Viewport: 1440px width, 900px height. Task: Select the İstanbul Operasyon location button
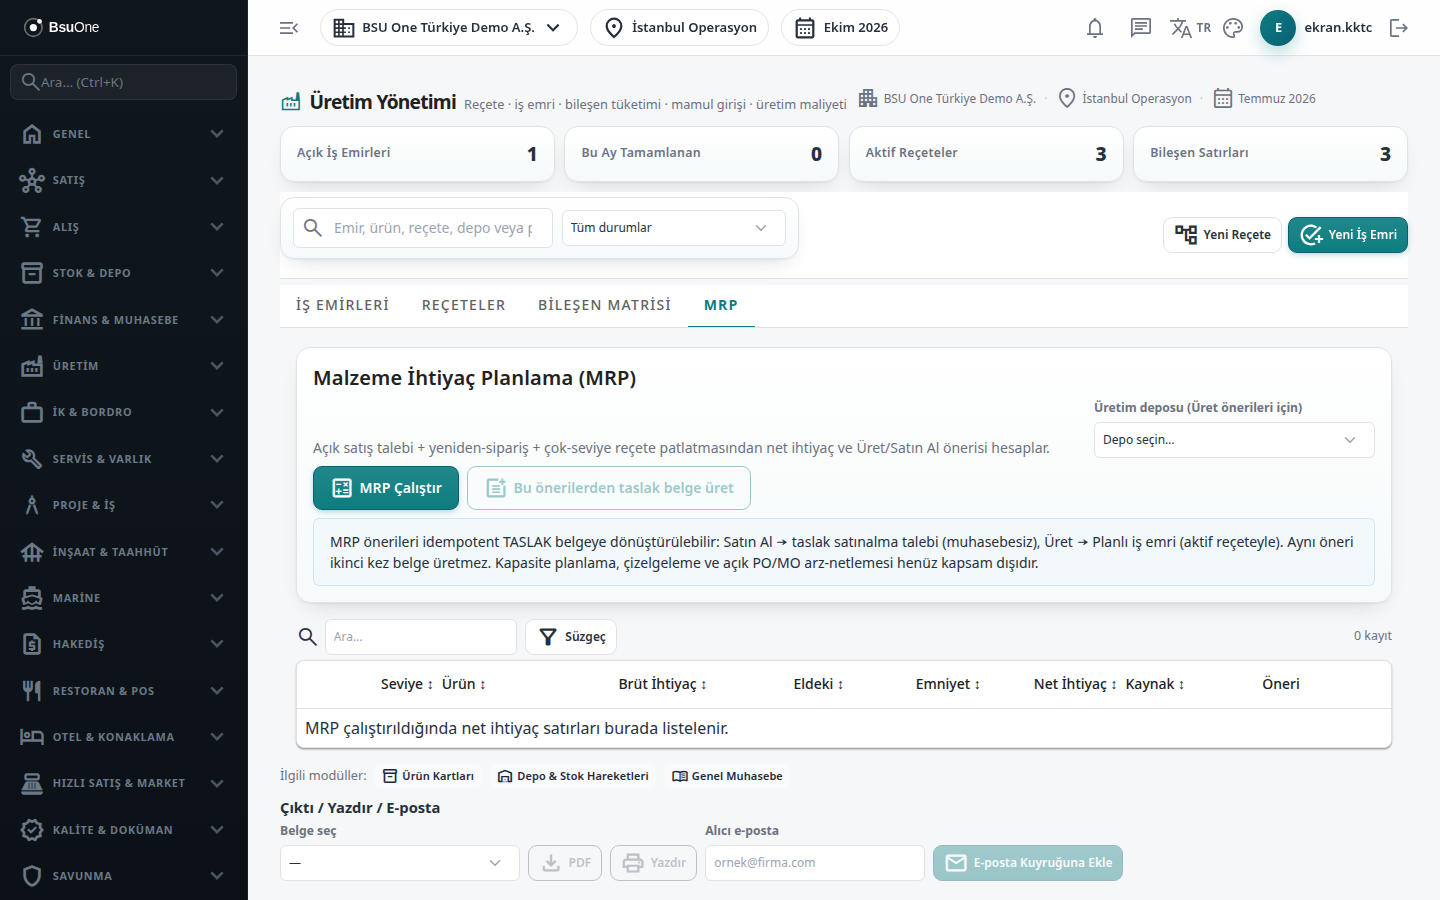[680, 28]
